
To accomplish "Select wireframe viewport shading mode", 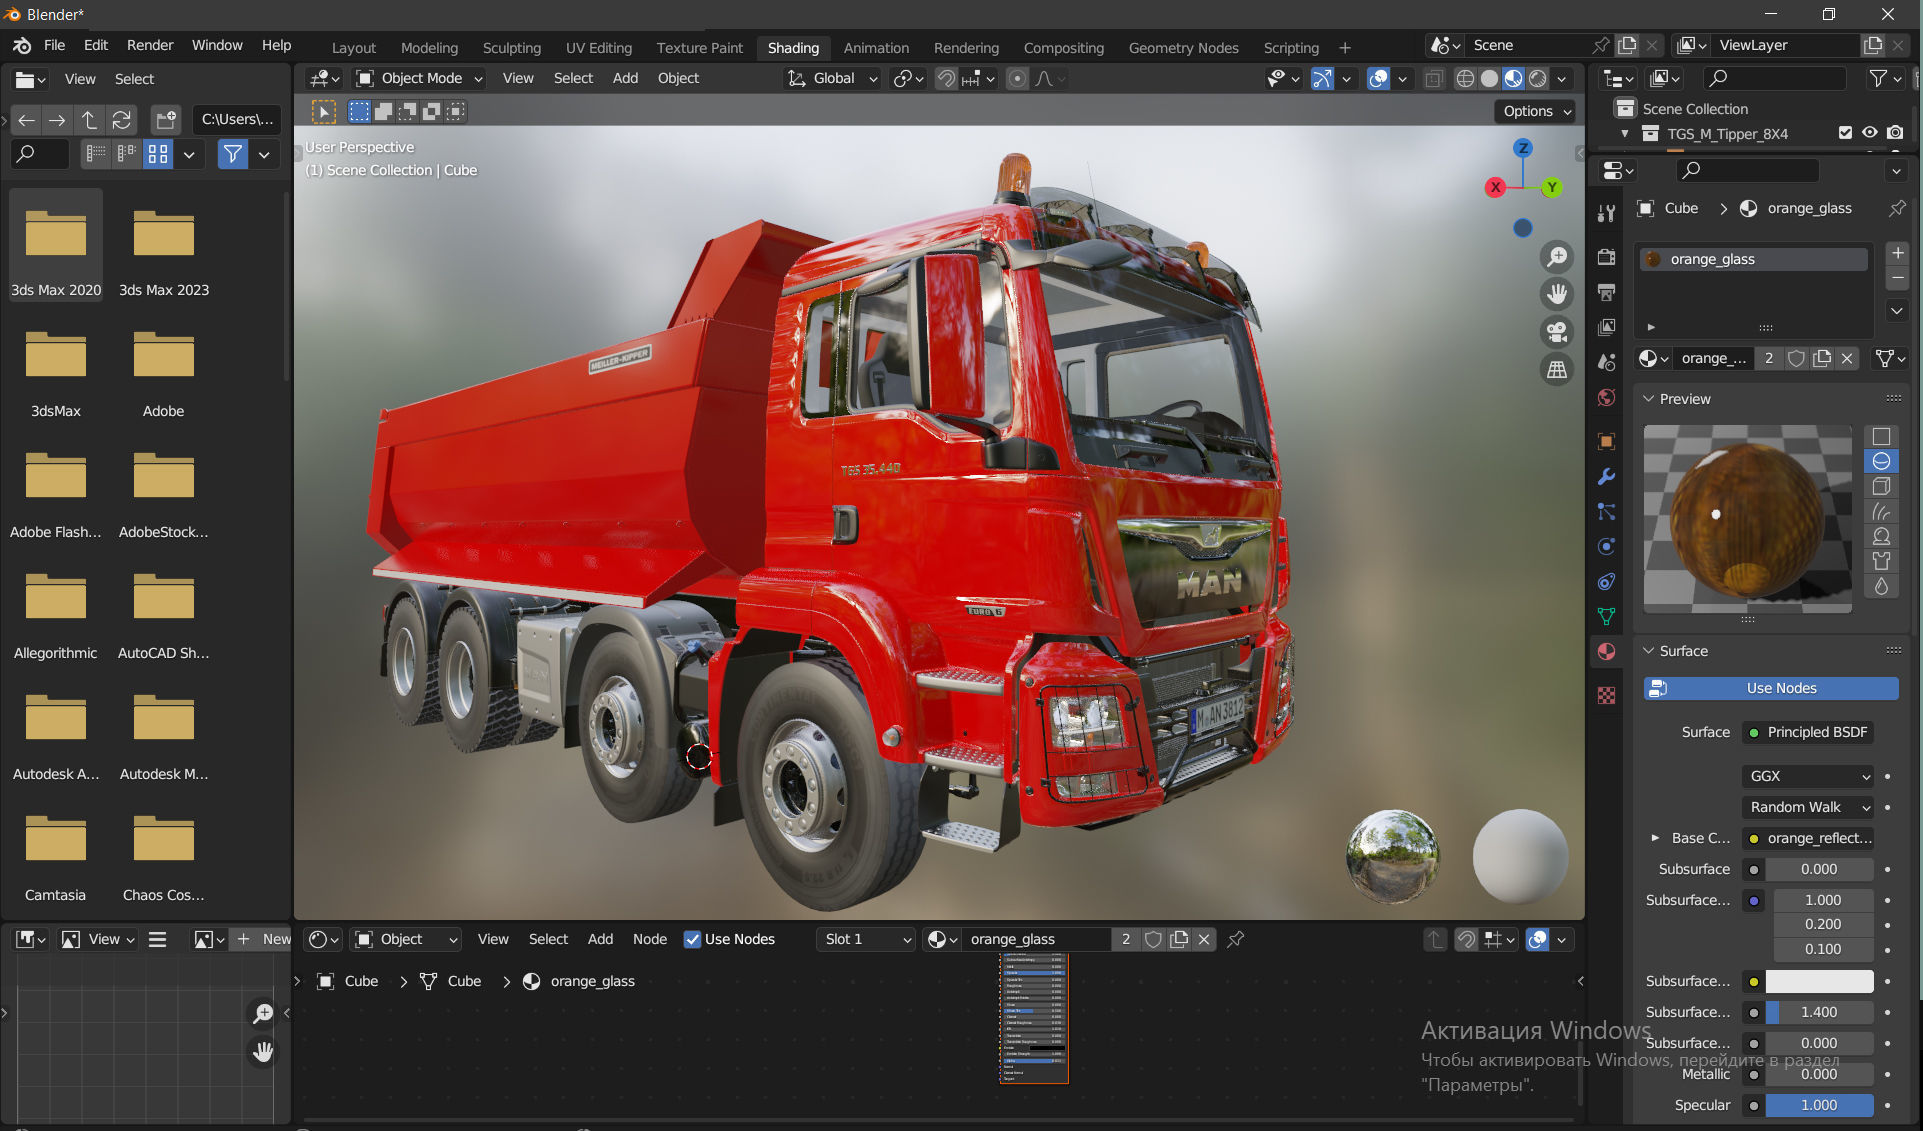I will point(1465,79).
